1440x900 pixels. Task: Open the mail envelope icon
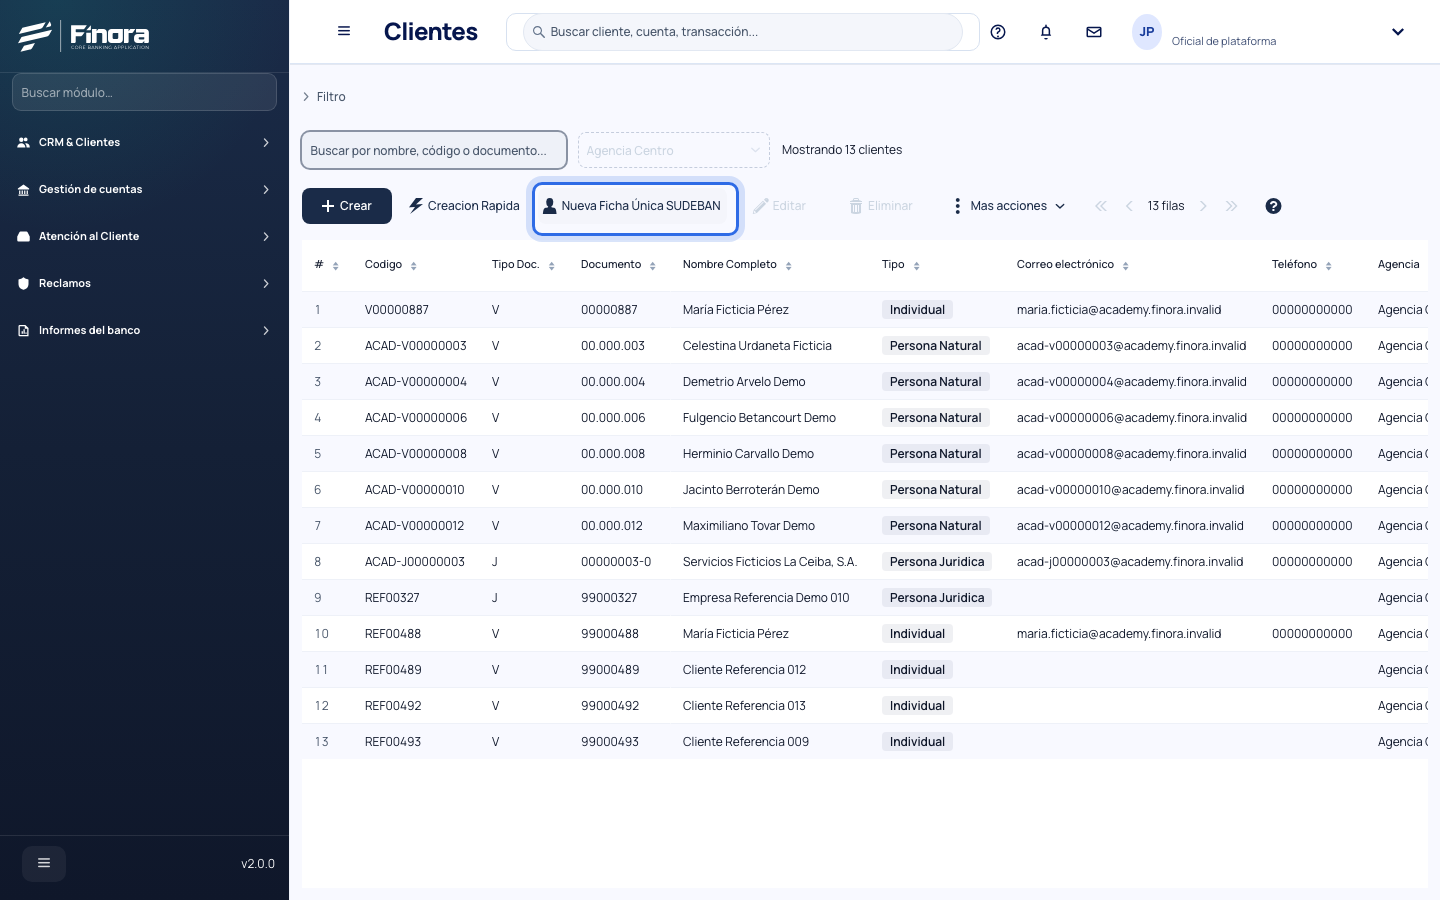pyautogui.click(x=1094, y=32)
